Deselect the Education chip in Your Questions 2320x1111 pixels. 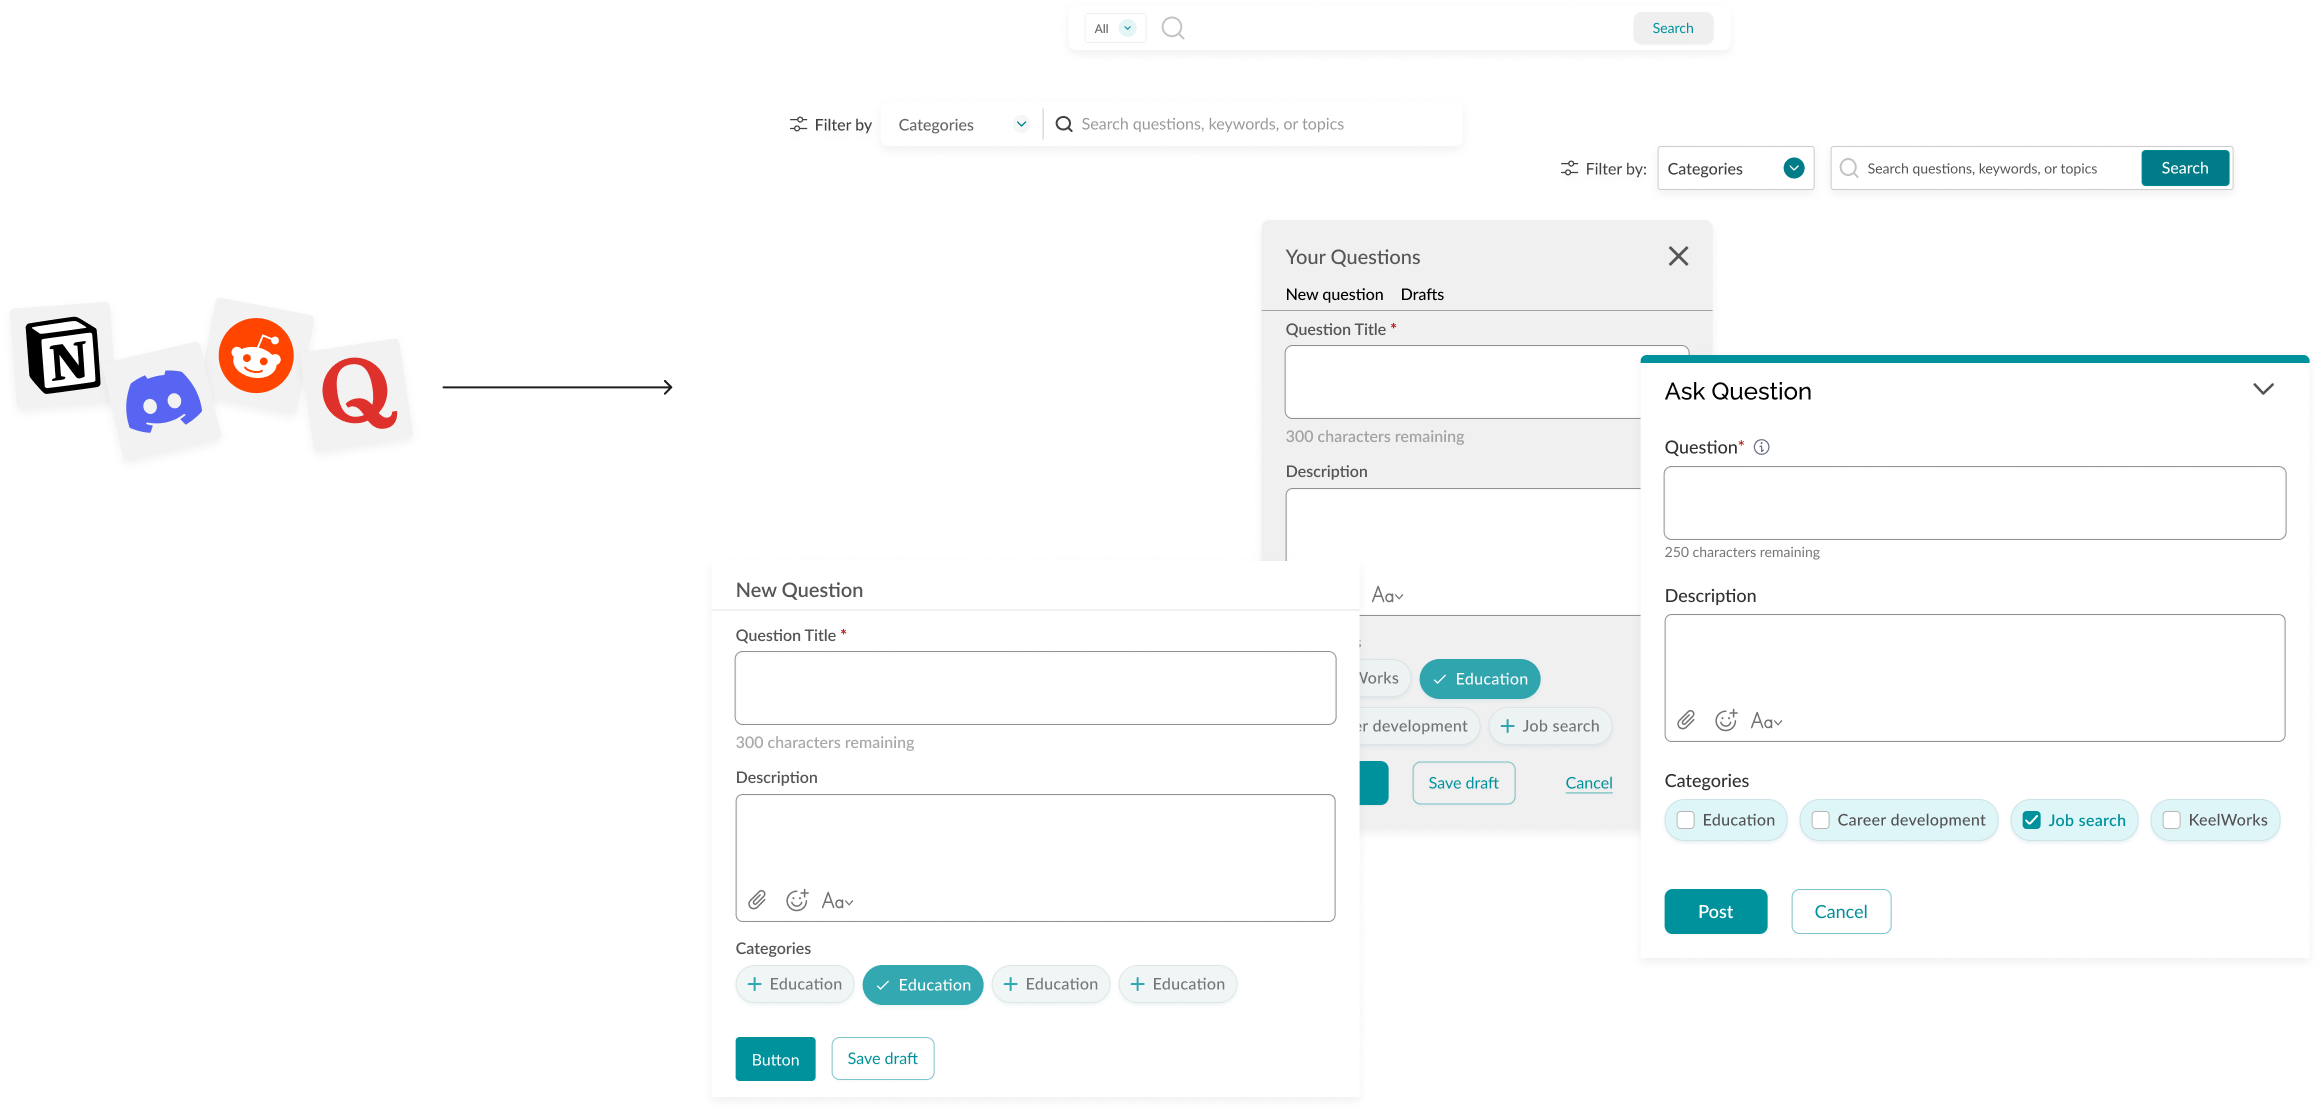1480,679
